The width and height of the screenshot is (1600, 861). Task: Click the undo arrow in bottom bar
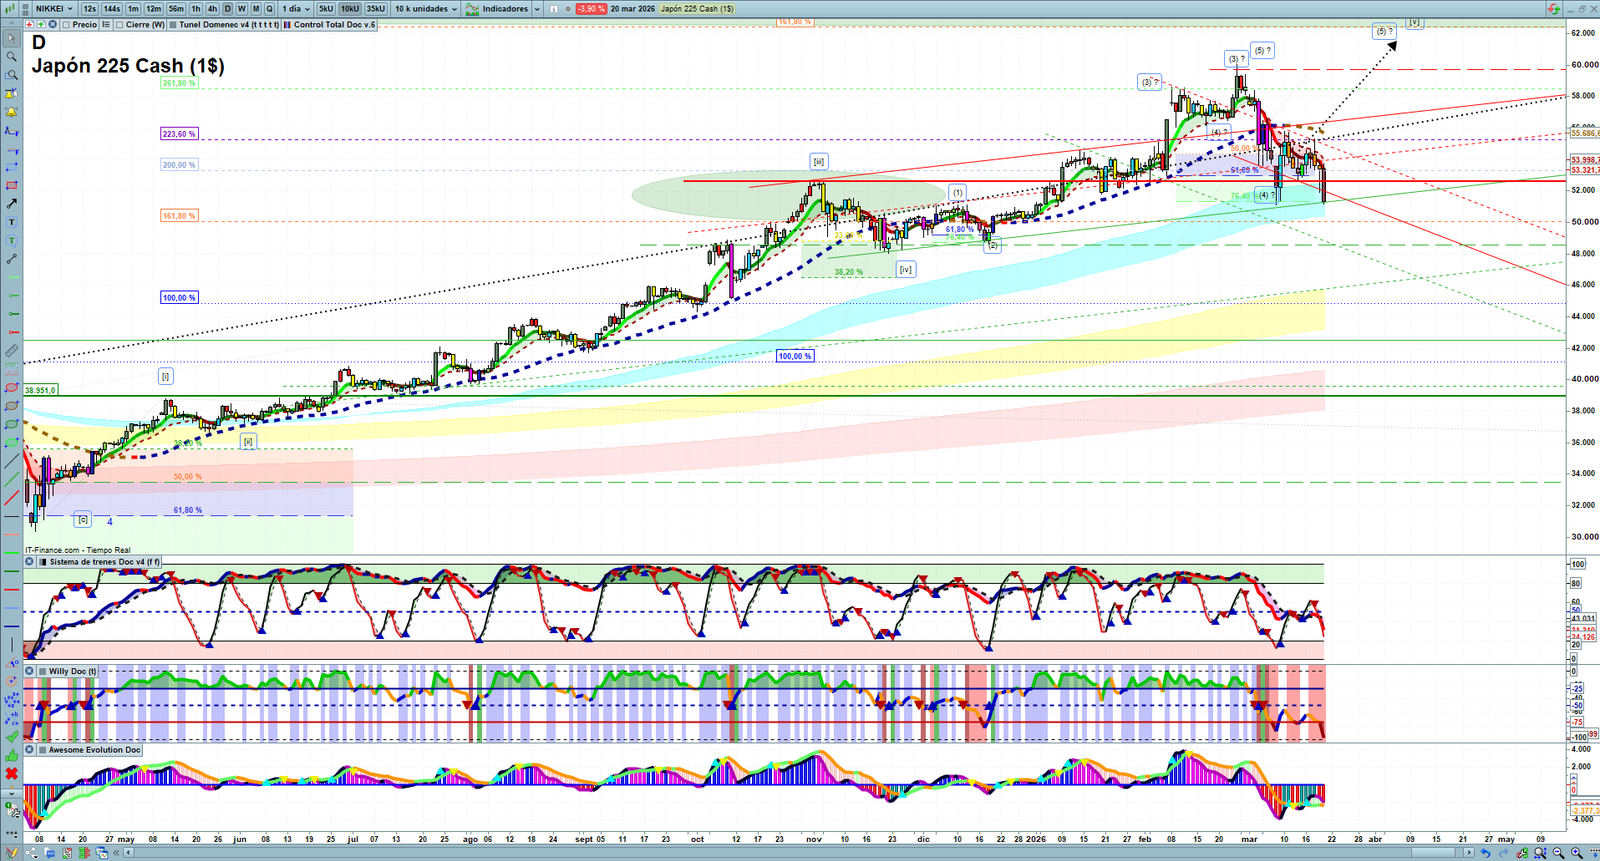(x=1485, y=853)
